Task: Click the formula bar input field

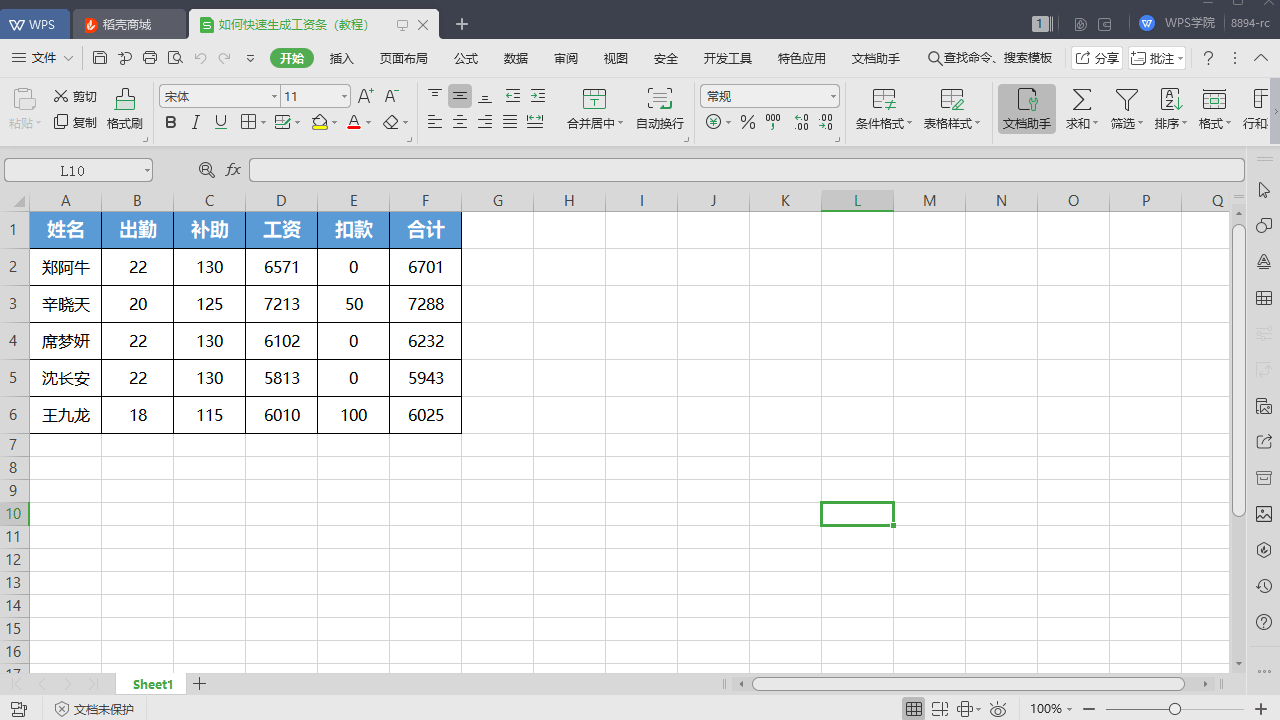Action: (745, 170)
